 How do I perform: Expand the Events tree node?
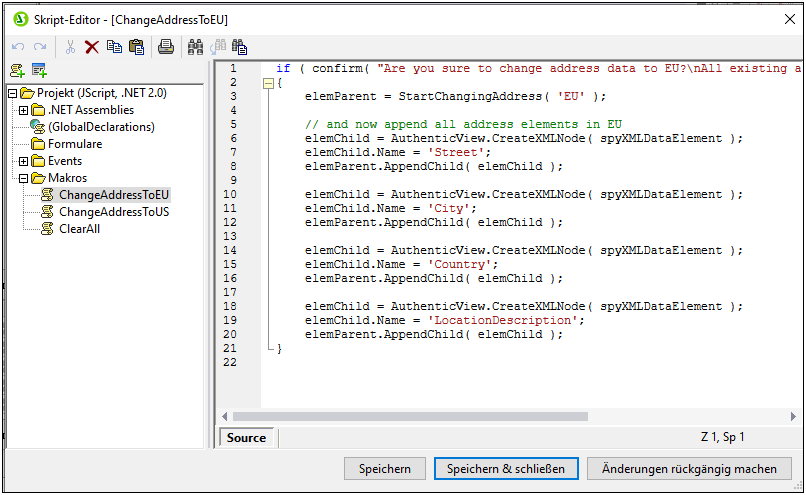[x=24, y=161]
